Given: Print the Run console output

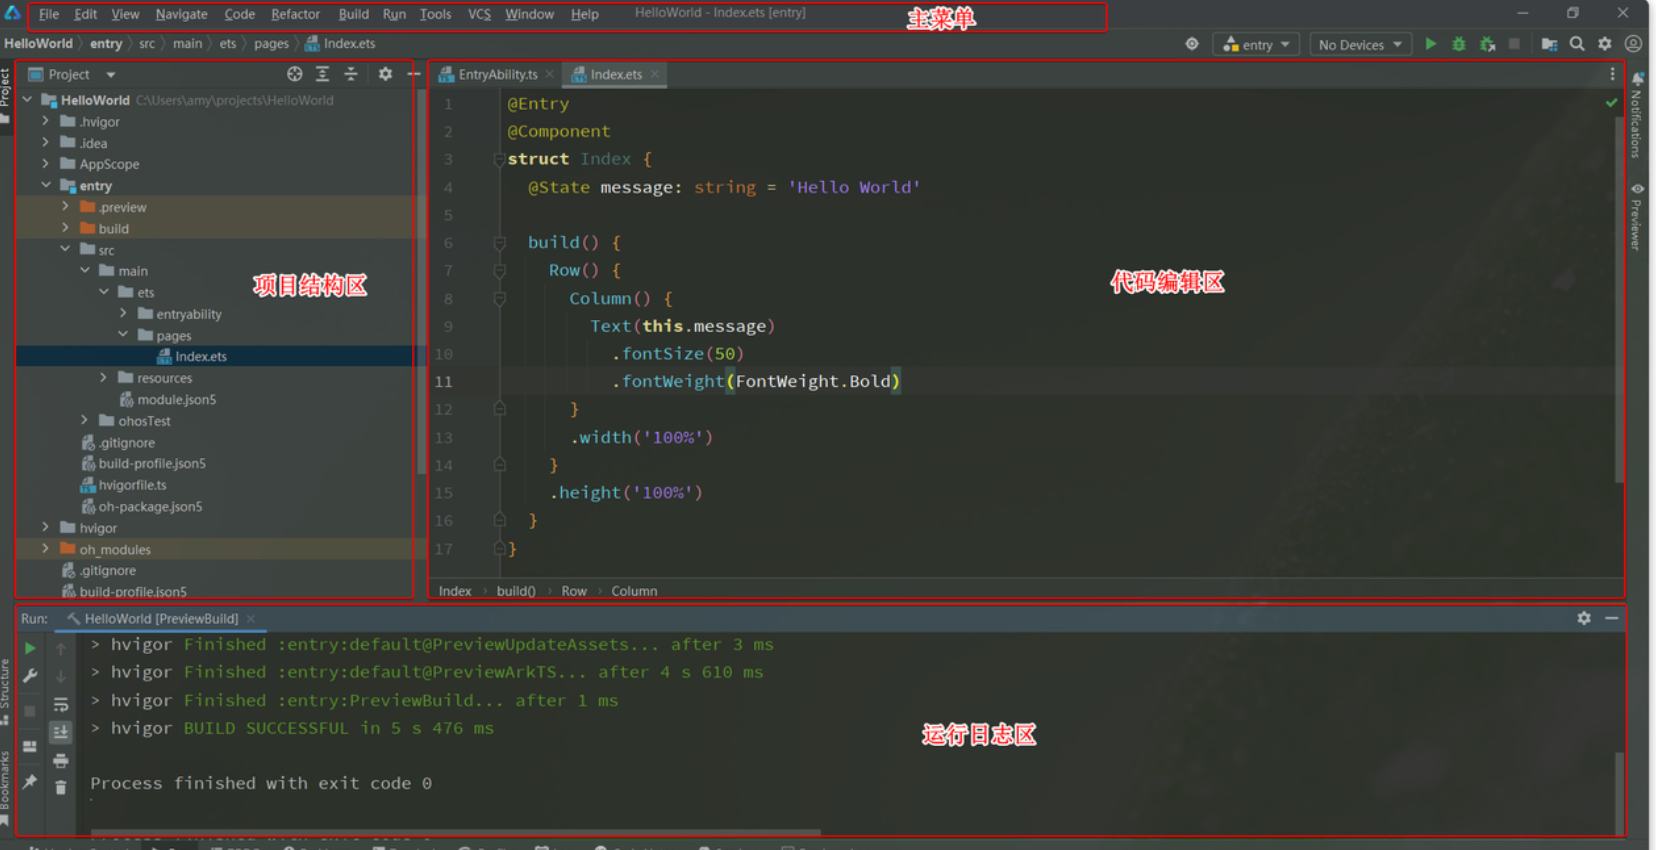Looking at the screenshot, I should [x=61, y=761].
